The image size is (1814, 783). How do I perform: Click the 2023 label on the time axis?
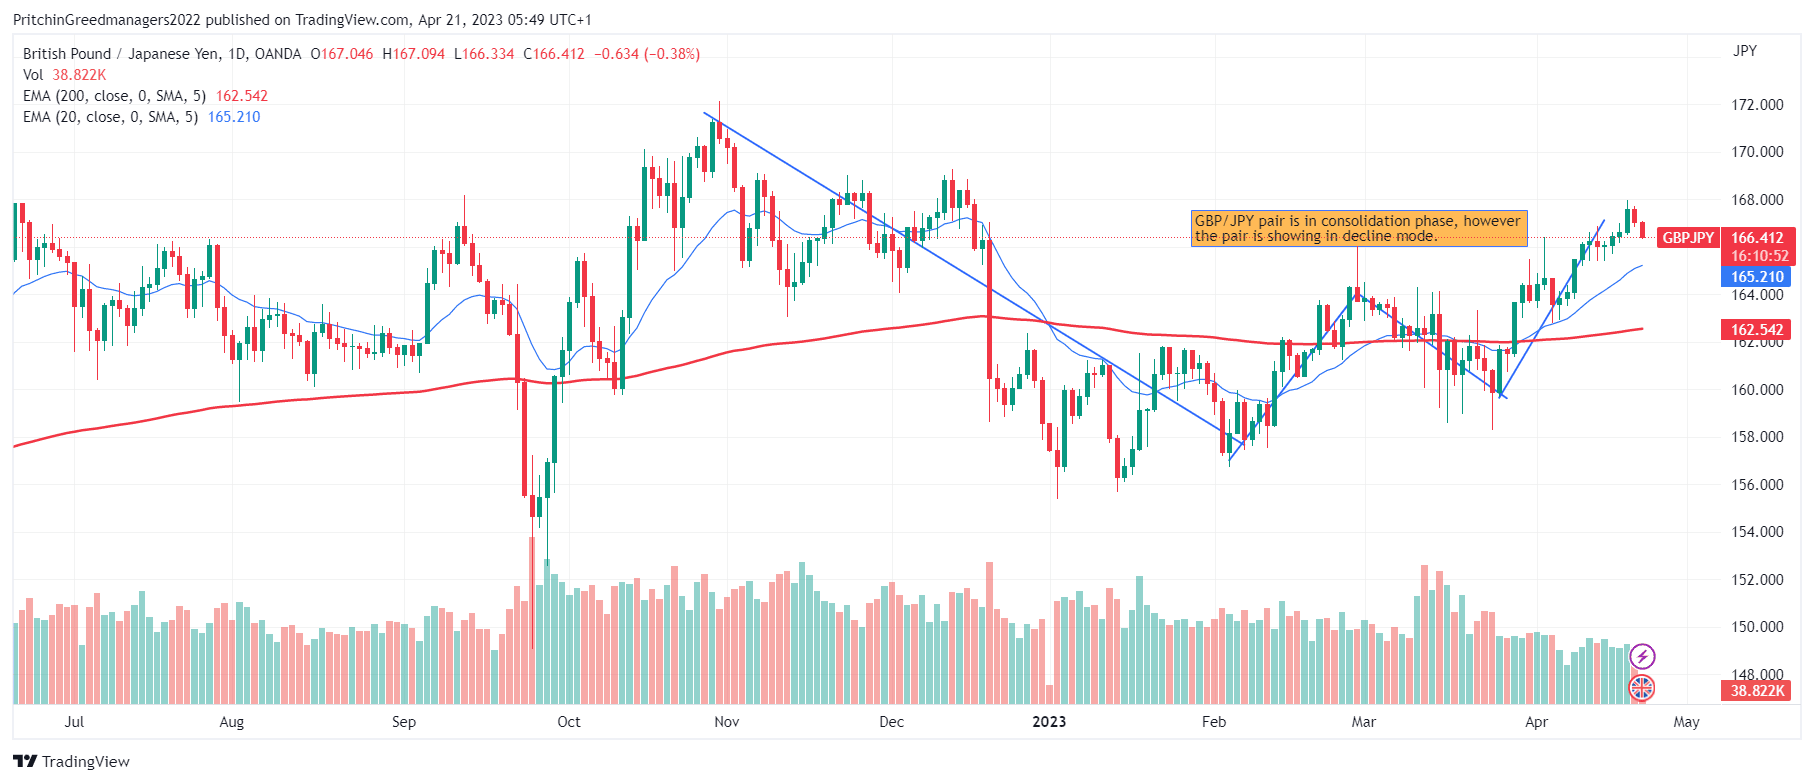(x=1049, y=722)
